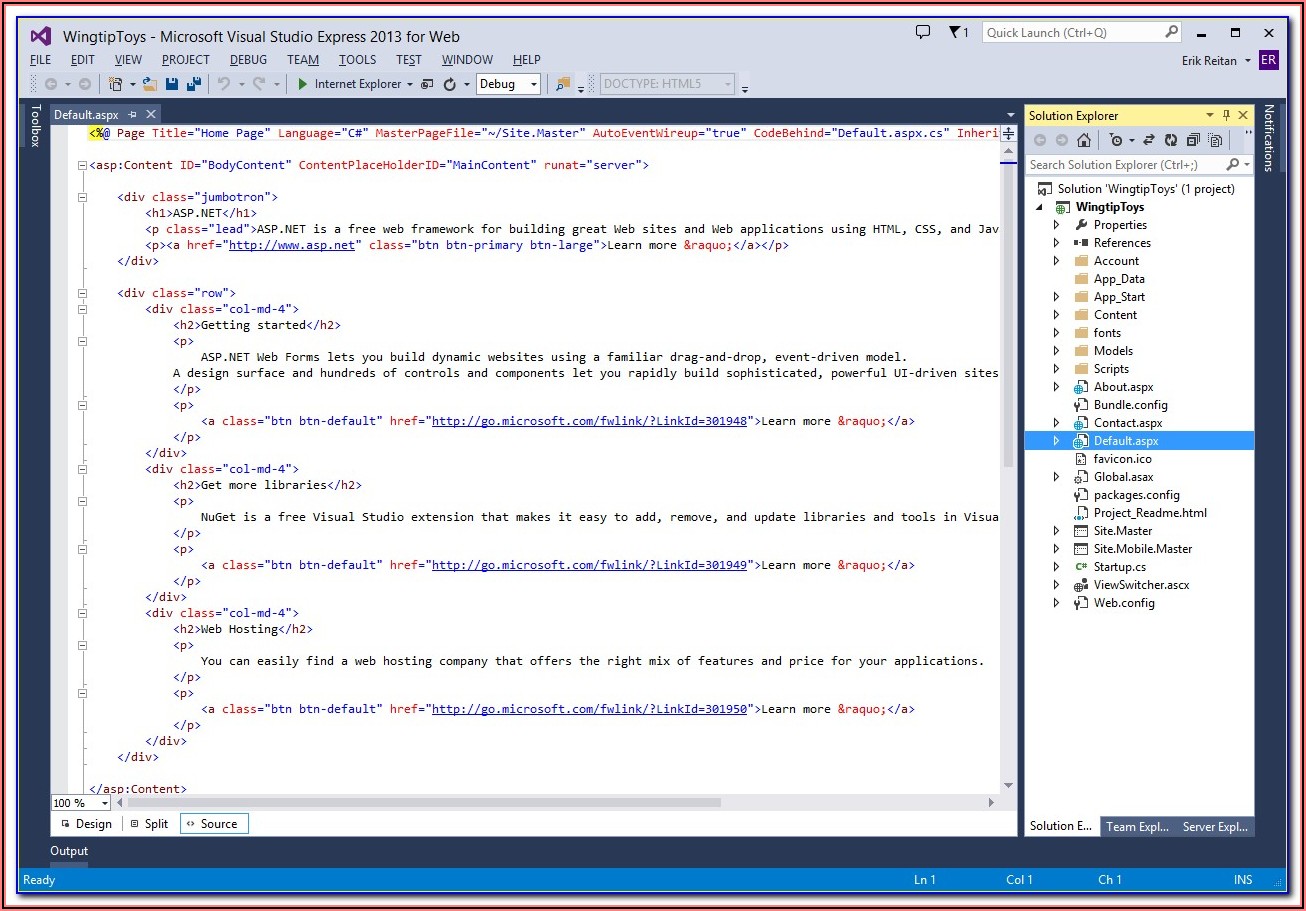Screen dimensions: 1306x911
Task: Toggle auto-hide pin on Solution Explorer
Action: (x=1227, y=115)
